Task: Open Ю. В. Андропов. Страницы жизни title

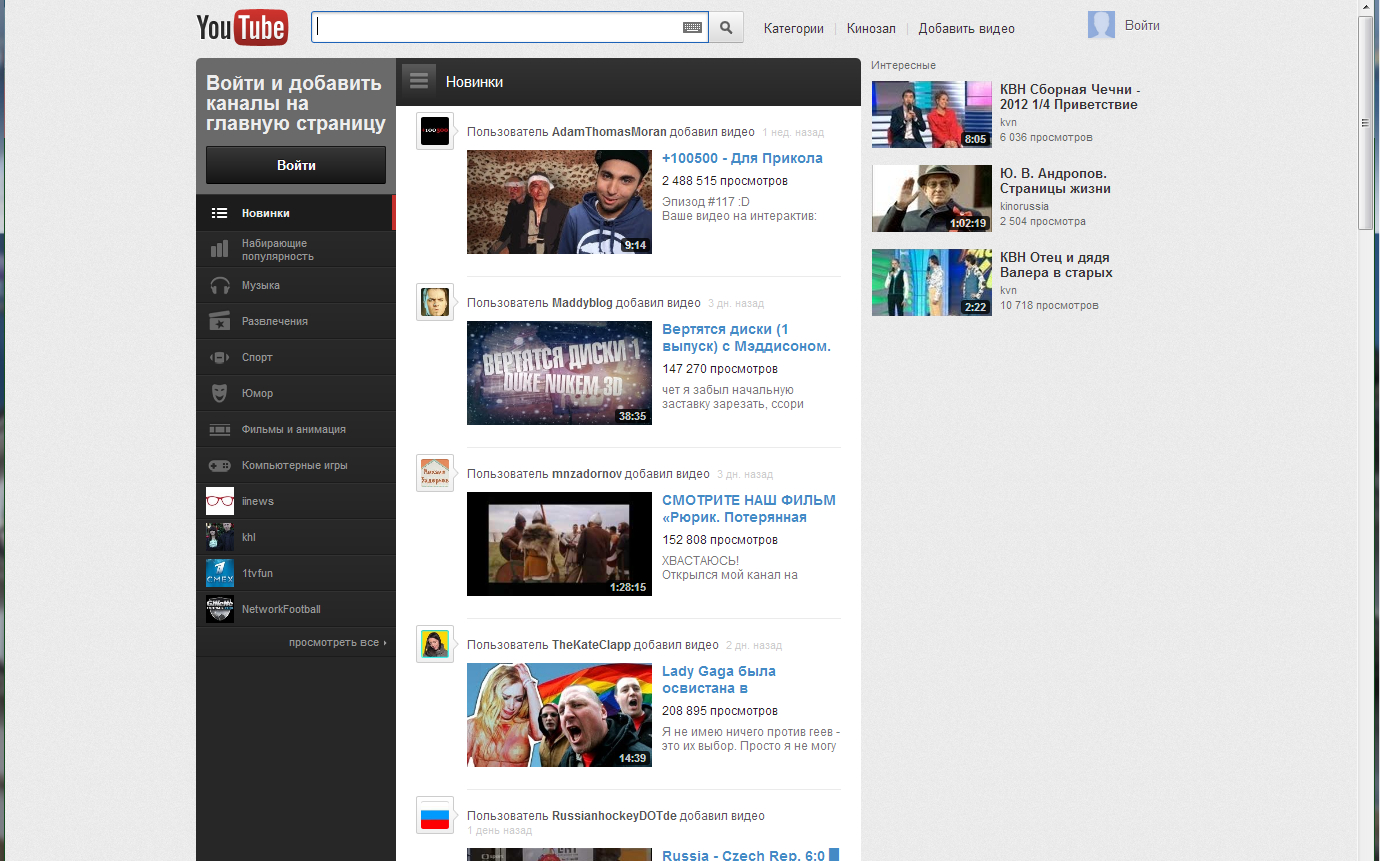Action: coord(1055,181)
